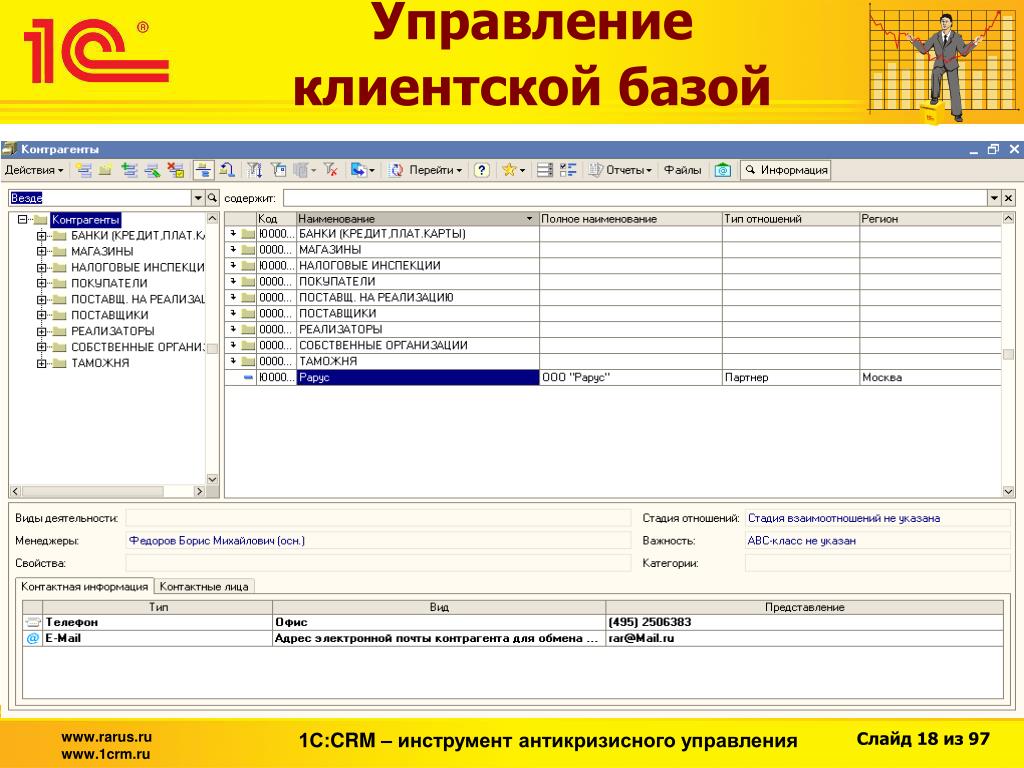The image size is (1024, 768).
Task: Click the Полное наименование column header
Action: click(x=630, y=219)
